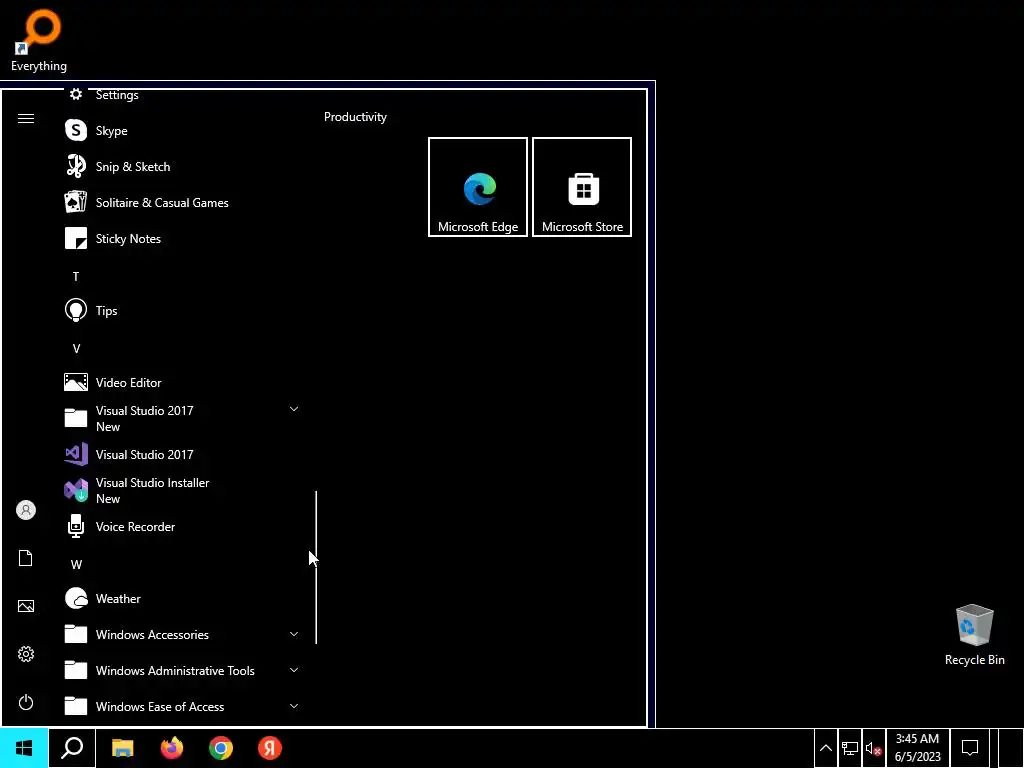Open the notification Action Center
This screenshot has width=1024, height=768.
[970, 748]
